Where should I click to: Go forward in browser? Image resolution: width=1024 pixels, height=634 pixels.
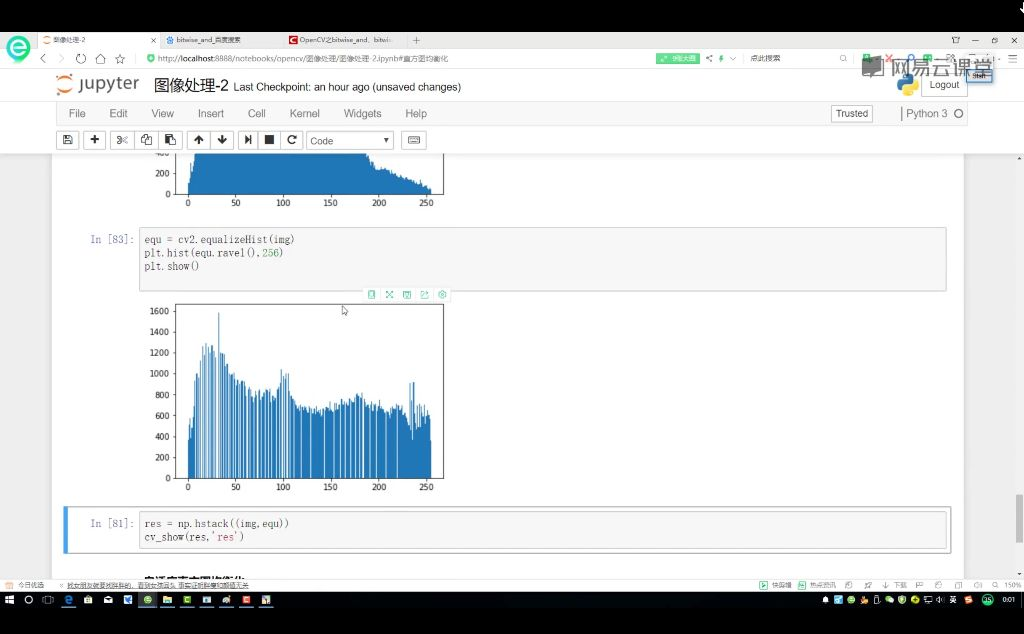pos(61,59)
